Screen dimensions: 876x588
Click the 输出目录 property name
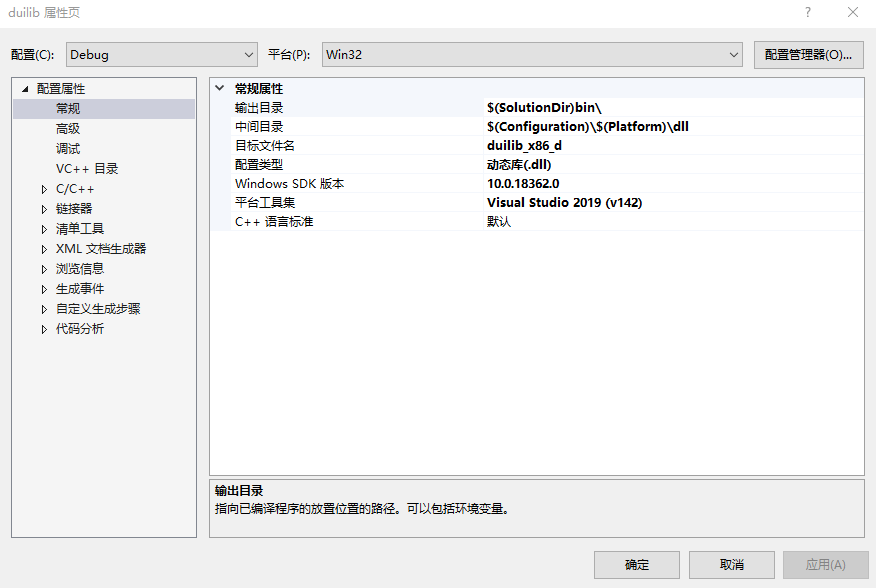pos(259,108)
